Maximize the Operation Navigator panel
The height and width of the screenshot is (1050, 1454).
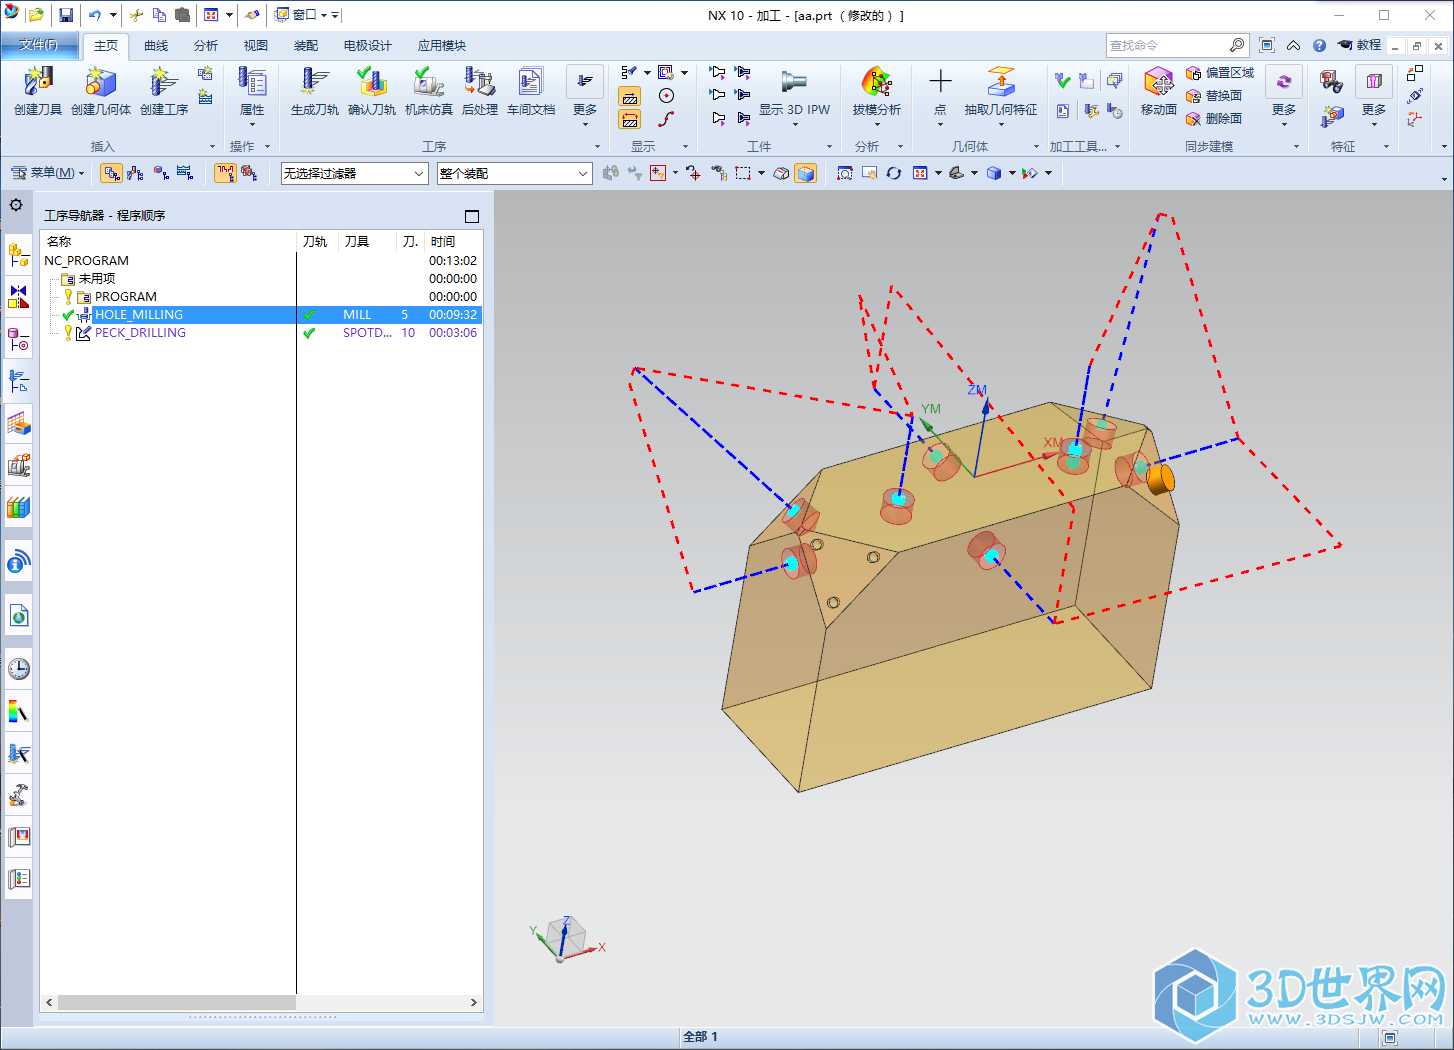(x=472, y=216)
